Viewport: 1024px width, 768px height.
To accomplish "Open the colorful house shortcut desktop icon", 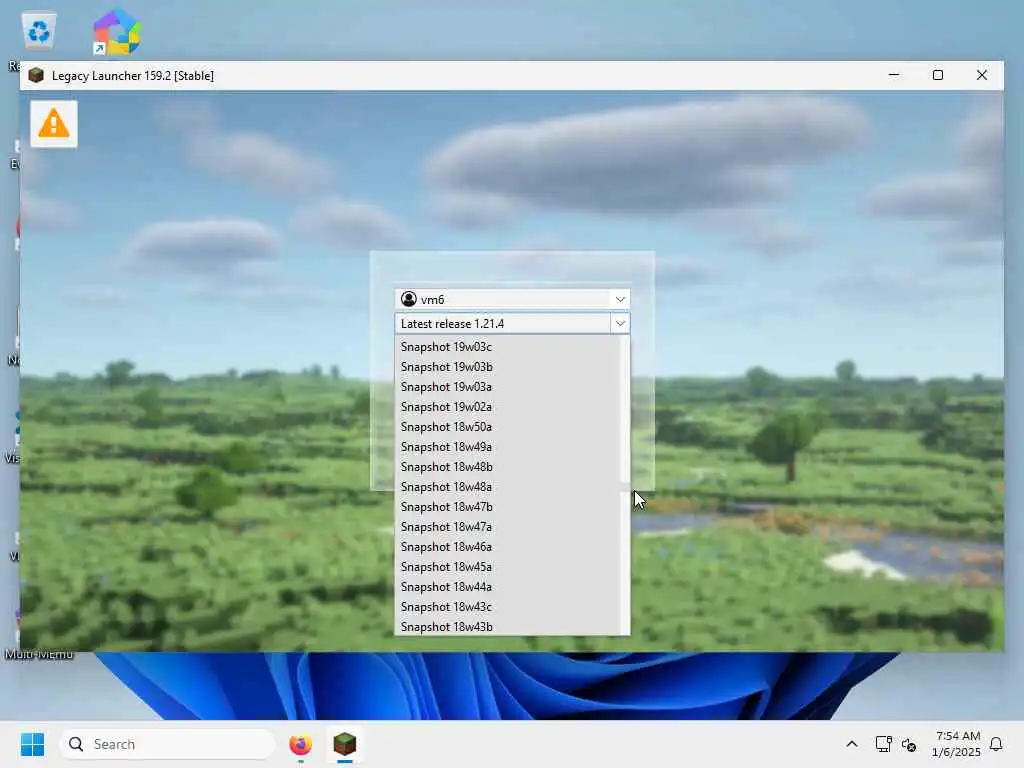I will (x=116, y=31).
